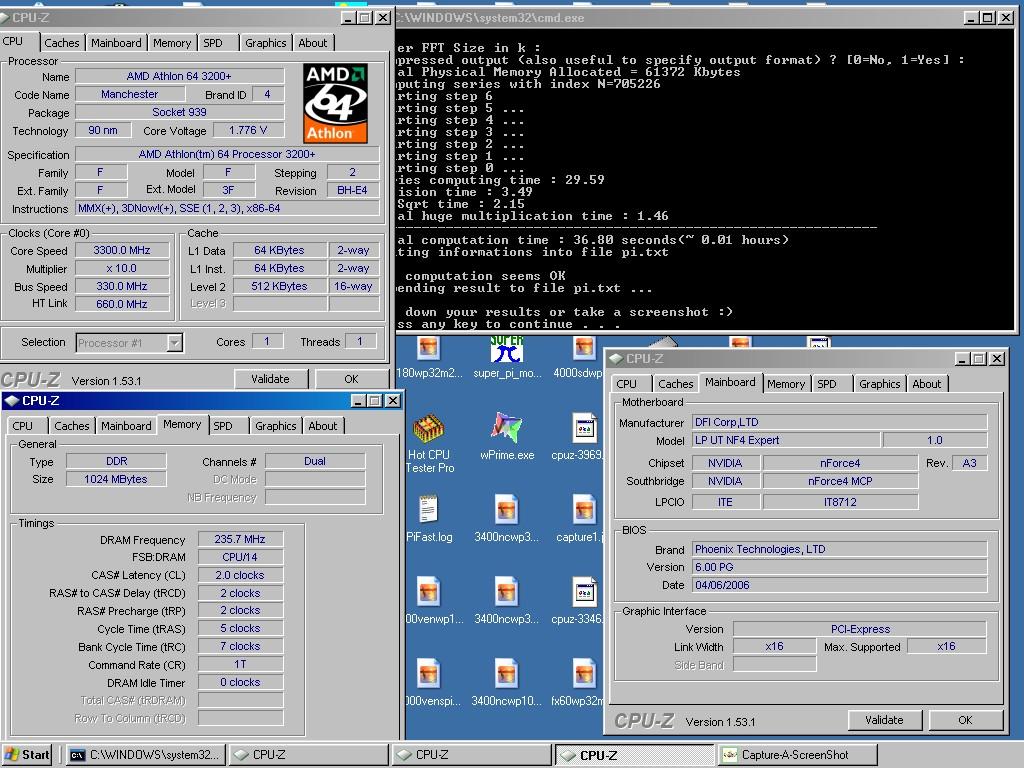Image resolution: width=1024 pixels, height=768 pixels.
Task: Open the About tab in the top-left CPU-Z window
Action: click(x=313, y=43)
